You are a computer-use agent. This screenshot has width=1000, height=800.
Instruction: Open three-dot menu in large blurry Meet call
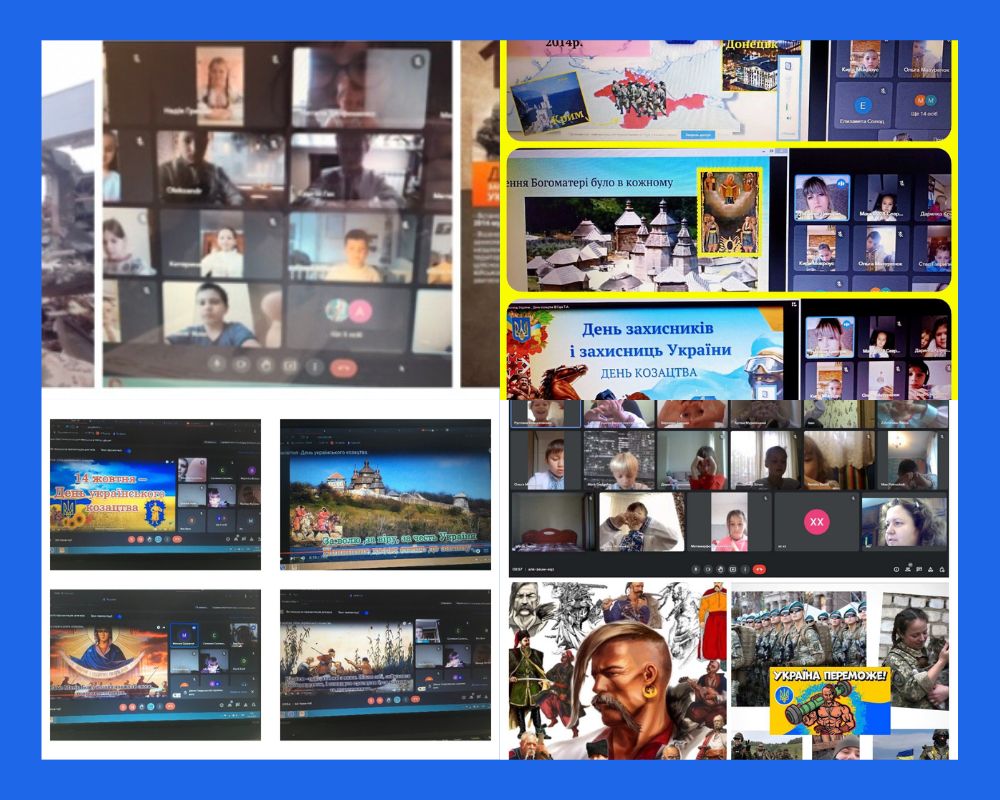pos(314,366)
